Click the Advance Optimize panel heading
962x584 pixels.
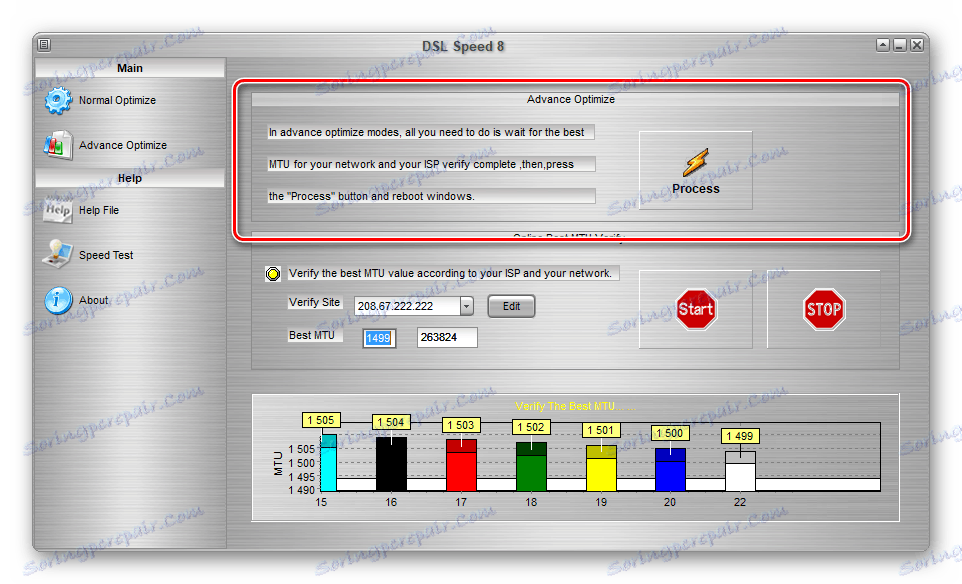[571, 99]
